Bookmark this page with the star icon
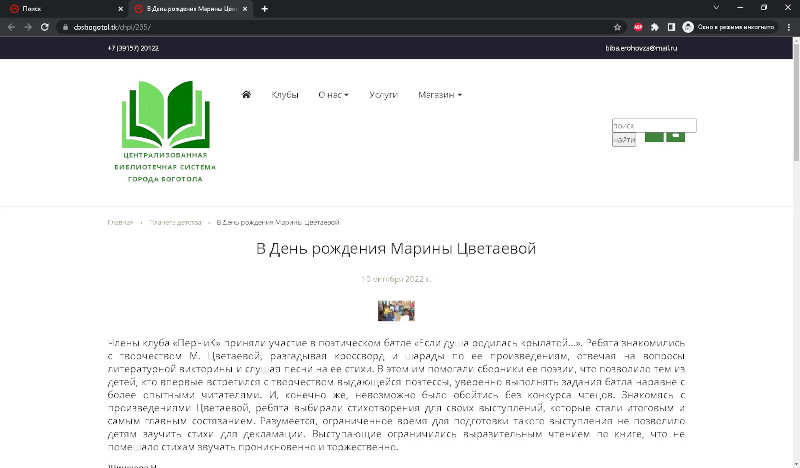Image resolution: width=800 pixels, height=468 pixels. 617,27
